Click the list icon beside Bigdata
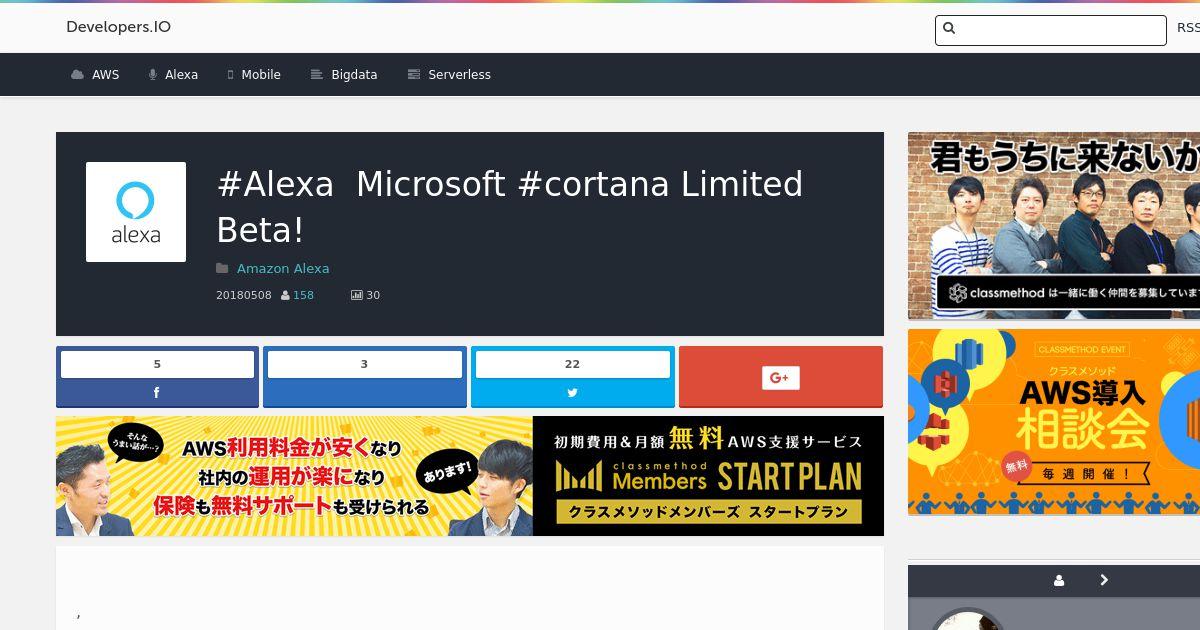The height and width of the screenshot is (630, 1200). [317, 75]
